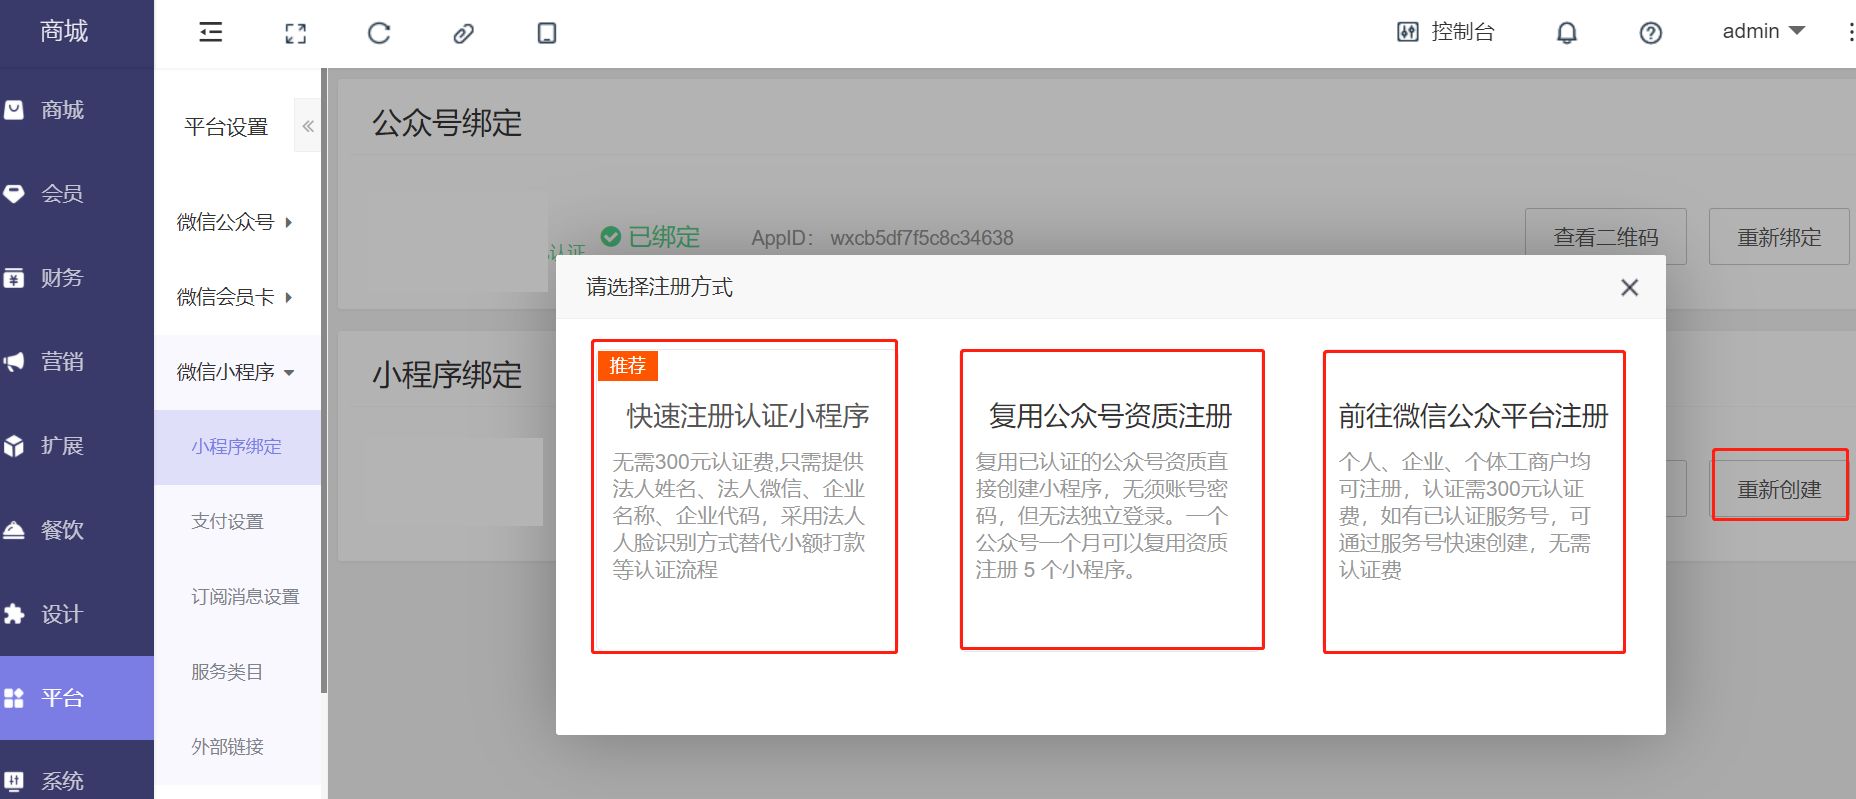Screen dimensions: 1856x799
Task: Click the mobile device preview icon
Action: [547, 33]
